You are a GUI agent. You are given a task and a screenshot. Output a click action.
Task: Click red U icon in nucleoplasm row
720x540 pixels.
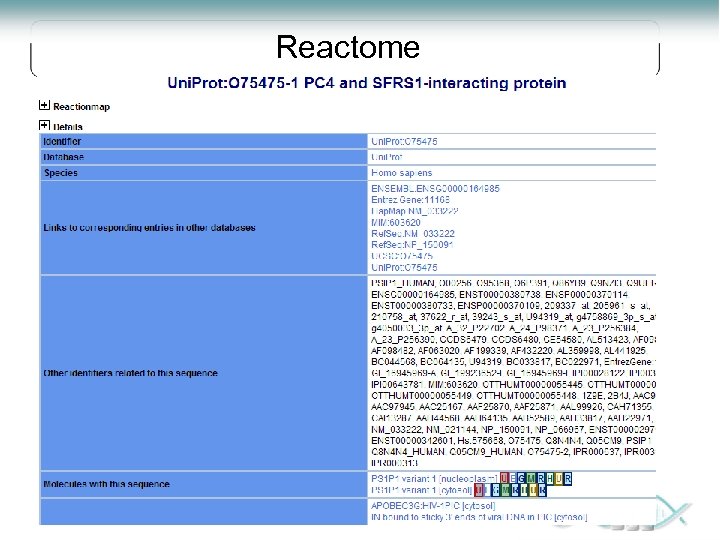tap(505, 479)
